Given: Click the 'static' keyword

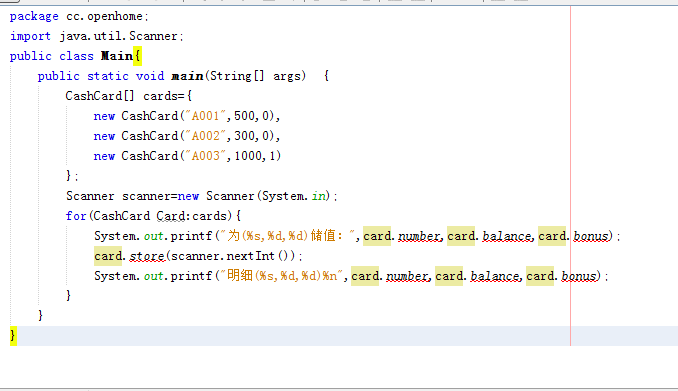Looking at the screenshot, I should pyautogui.click(x=108, y=76).
